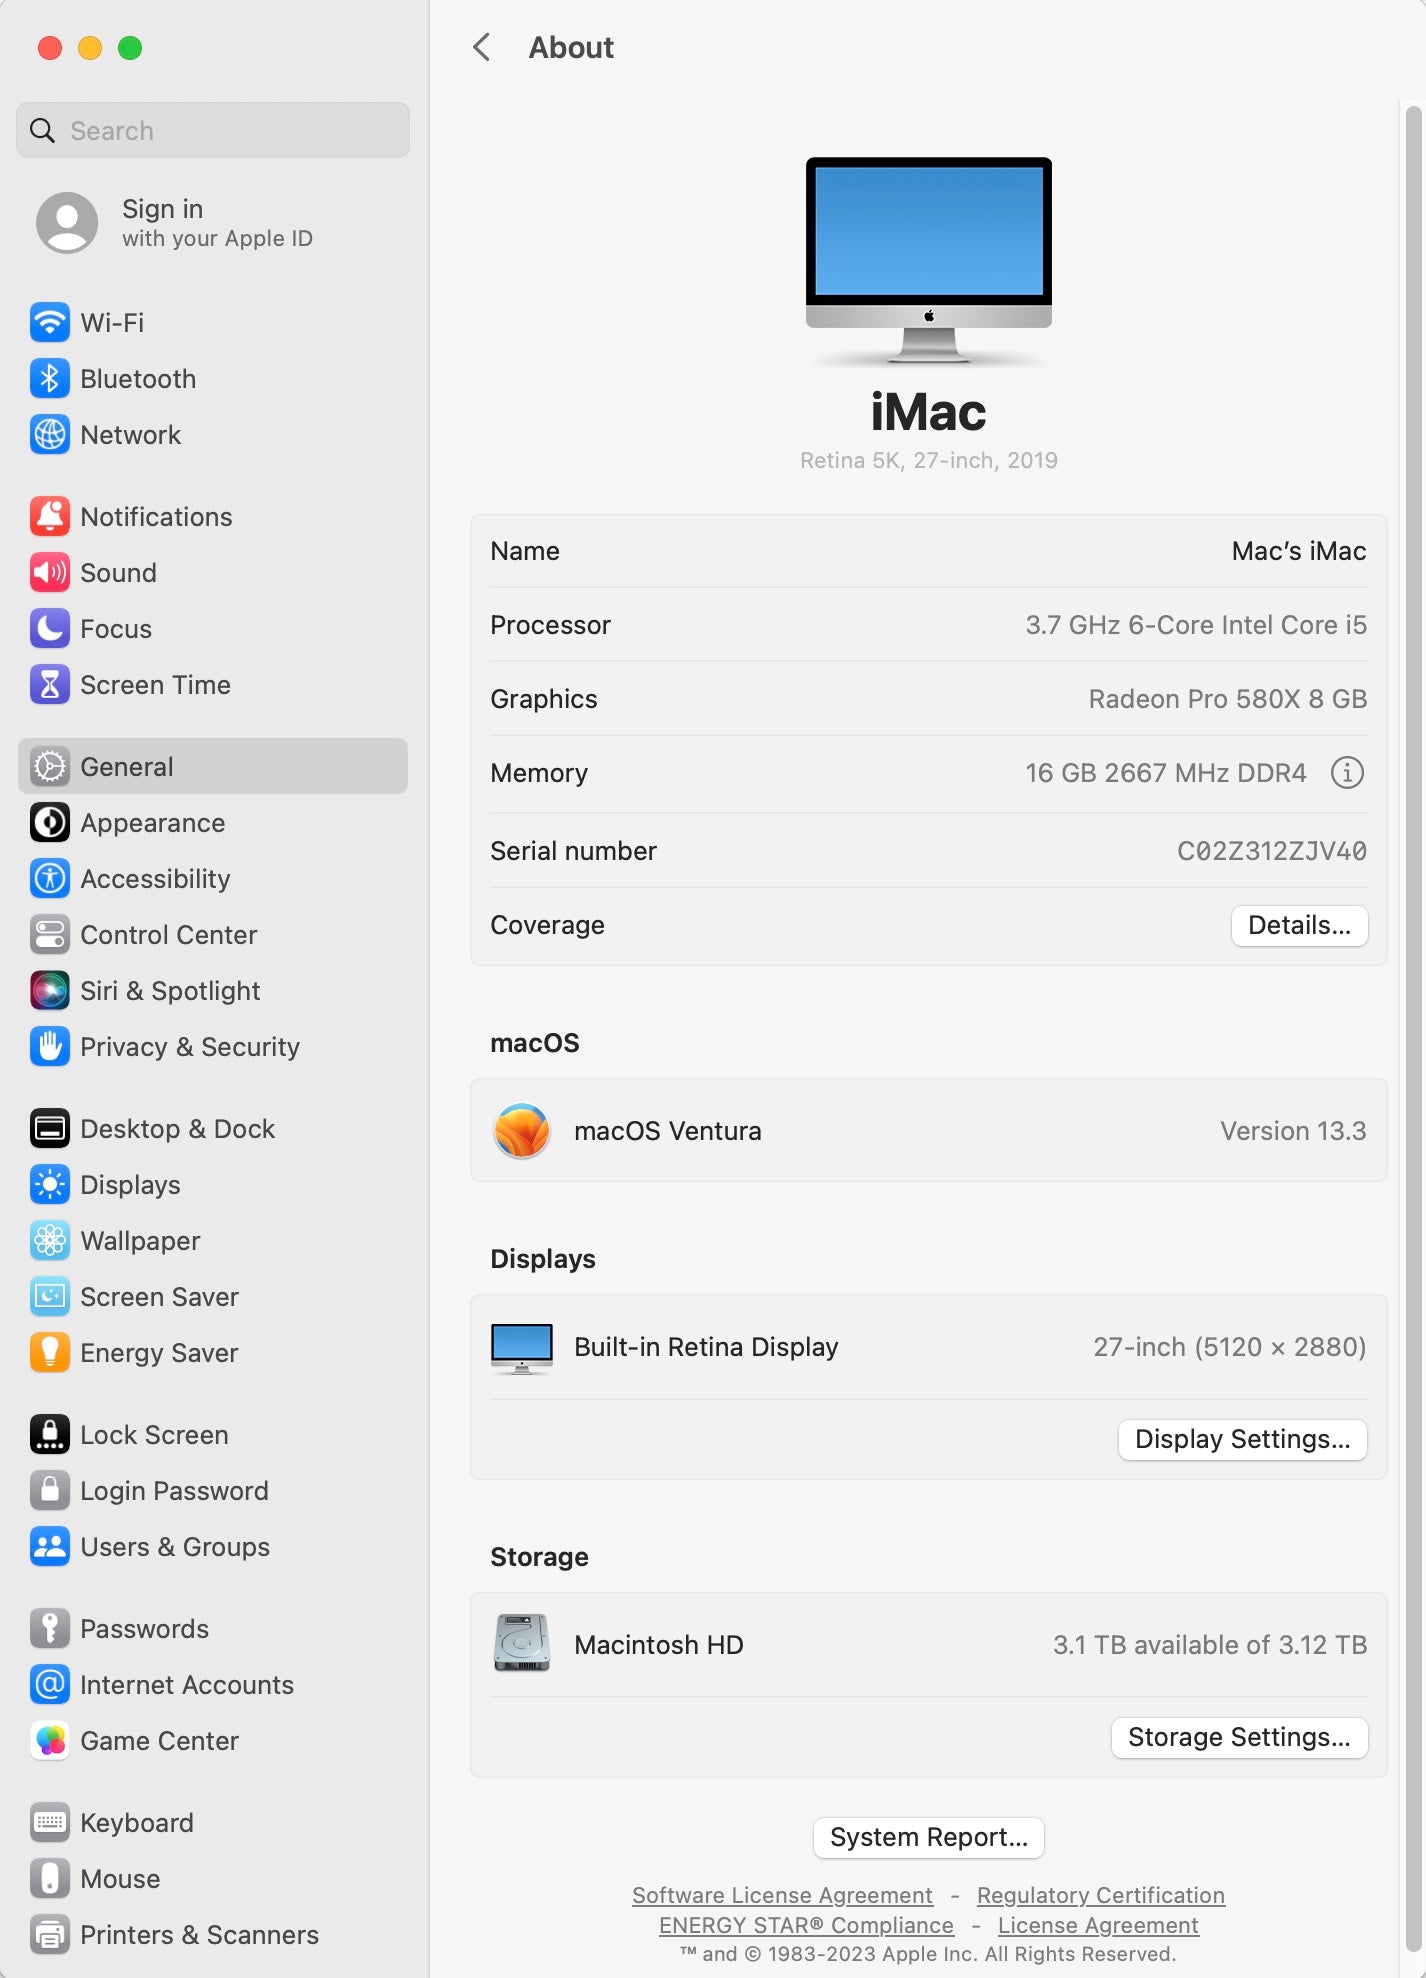
Task: Select Desktop & Dock icon
Action: [x=50, y=1128]
